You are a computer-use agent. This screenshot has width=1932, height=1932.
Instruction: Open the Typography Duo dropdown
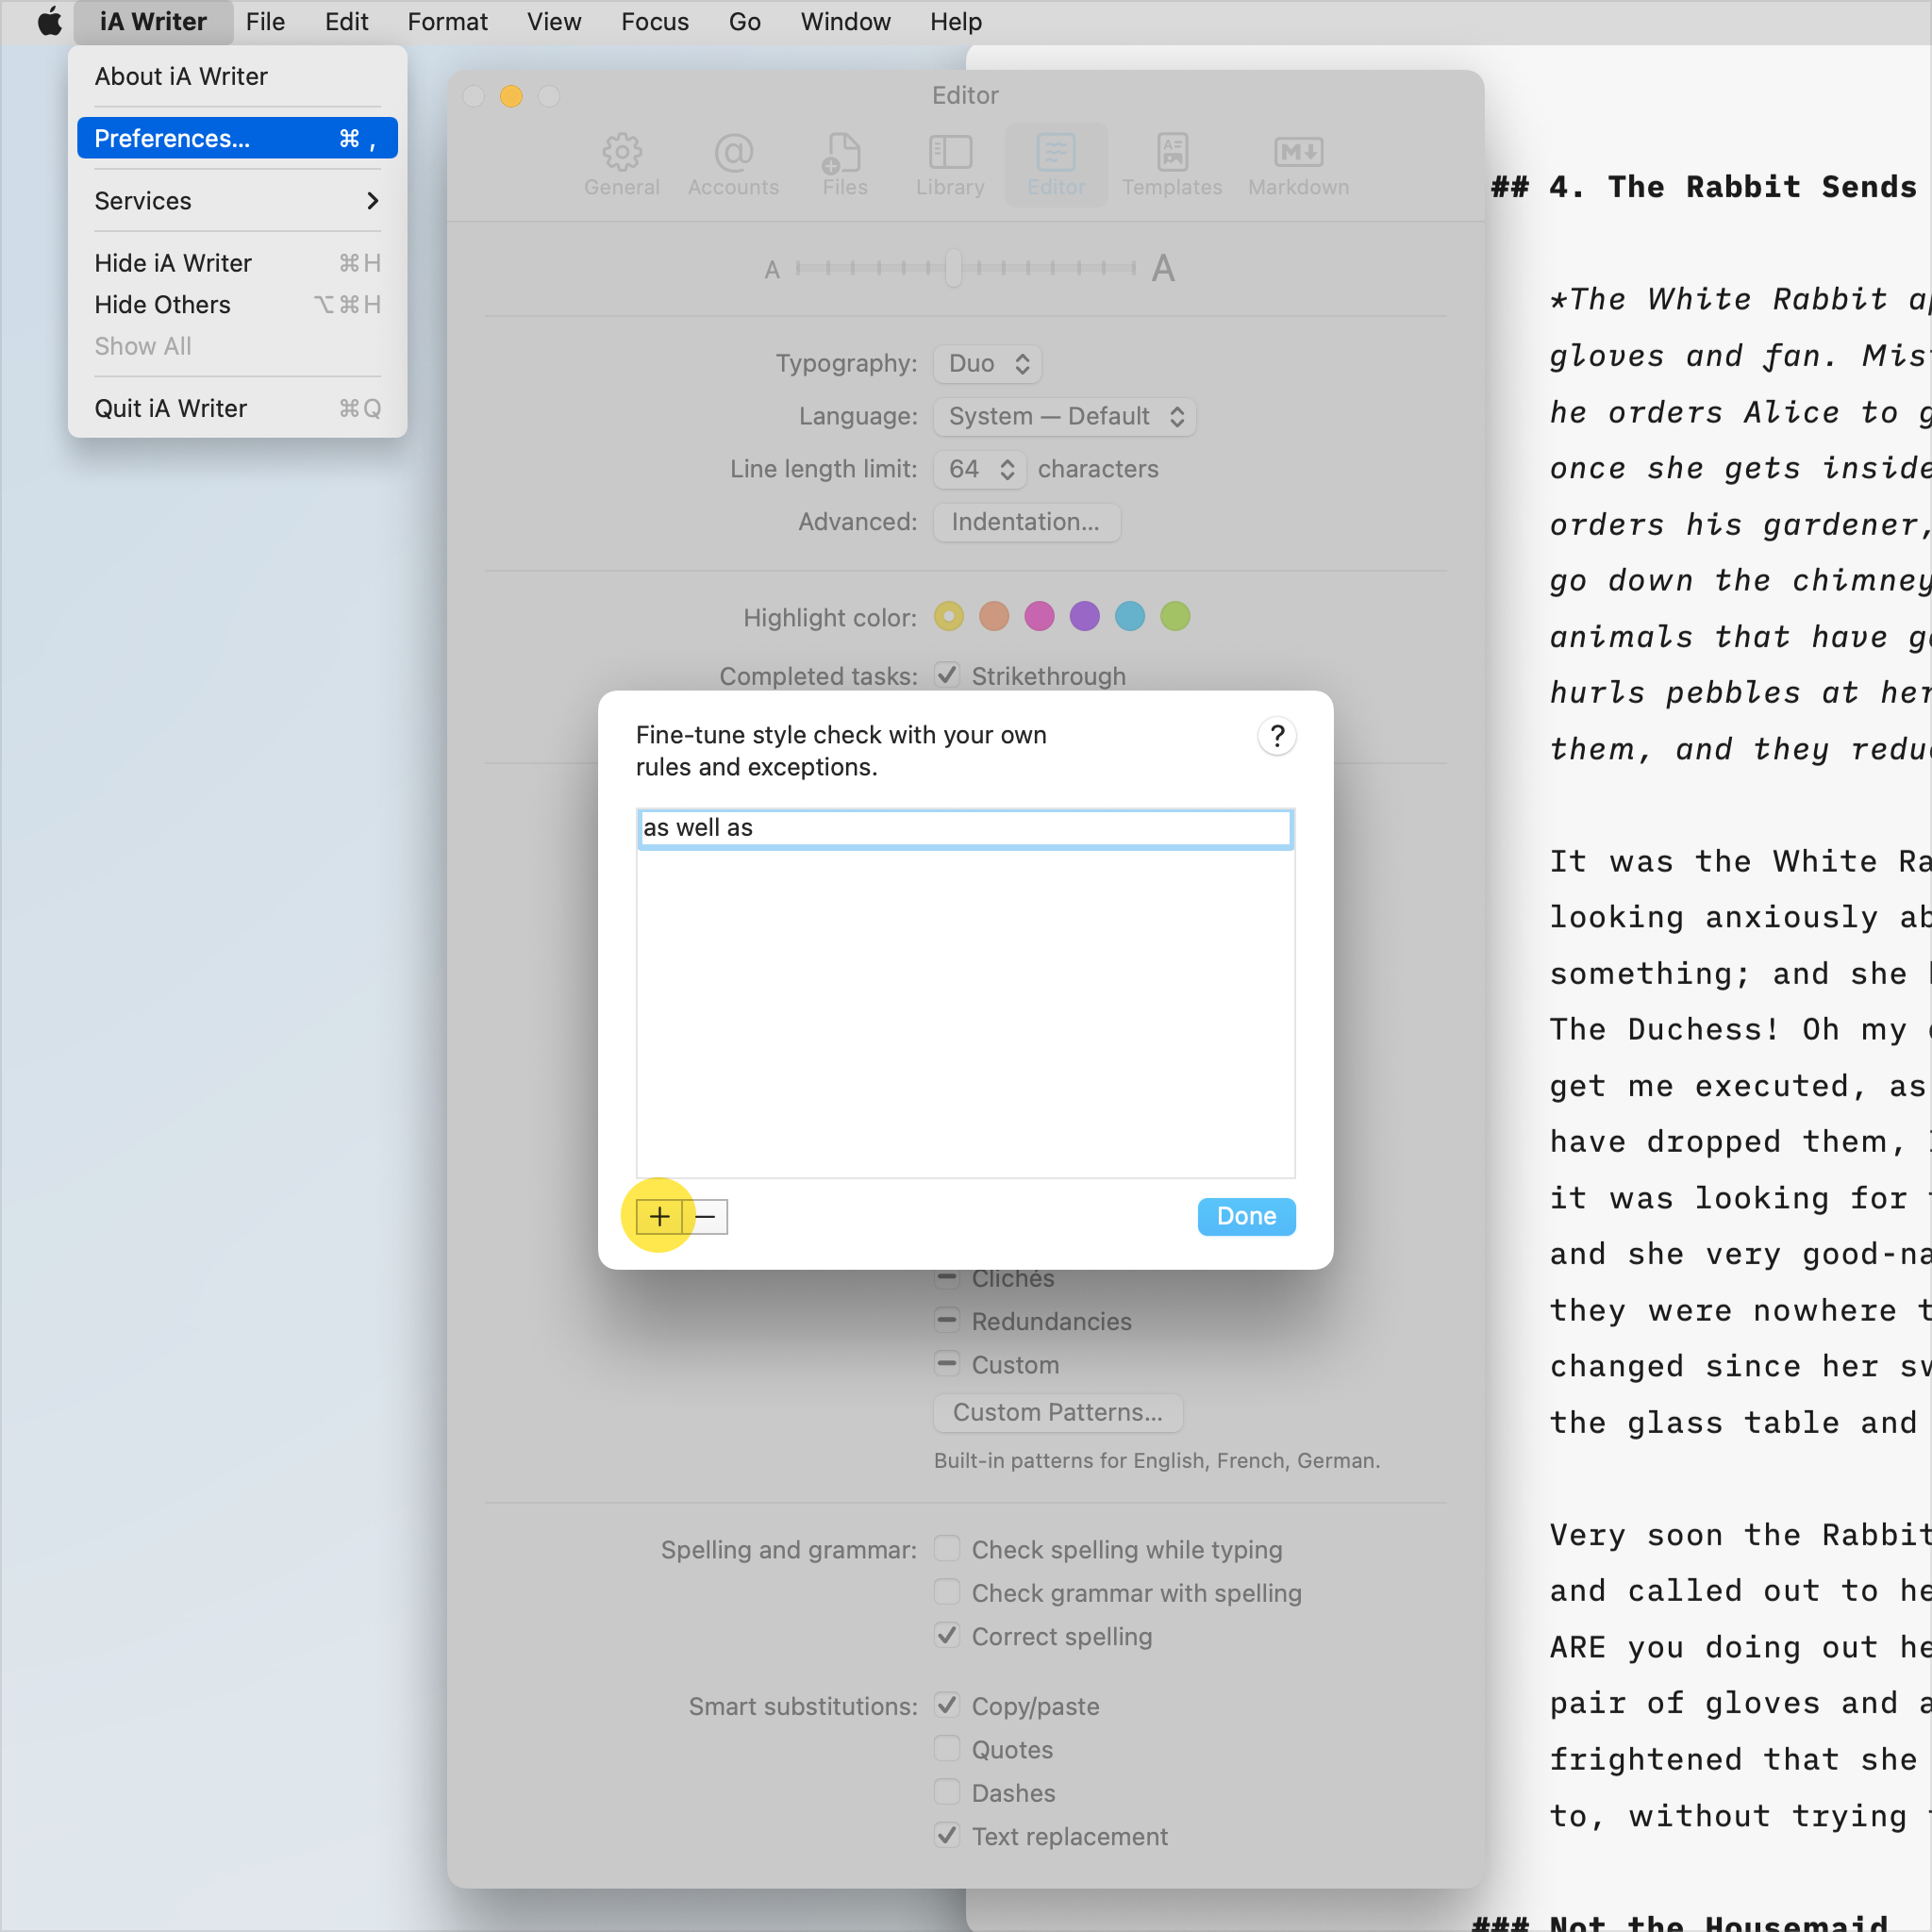[987, 363]
